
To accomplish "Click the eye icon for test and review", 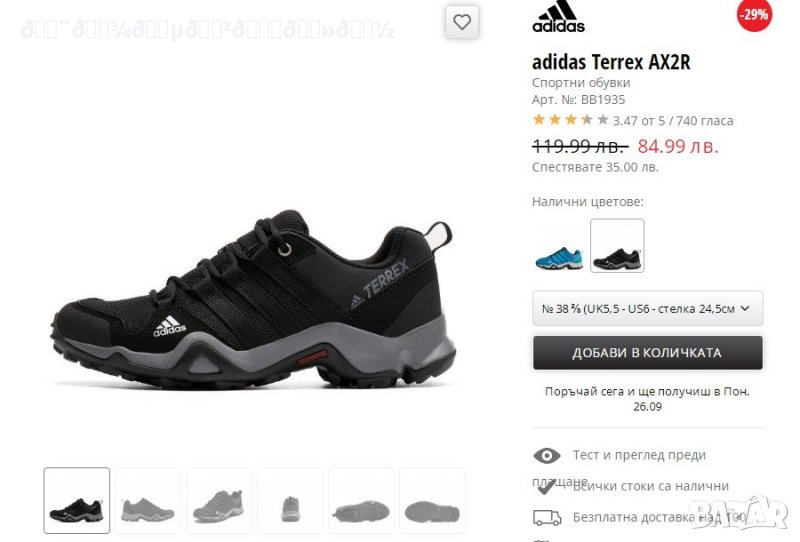I will 546,455.
